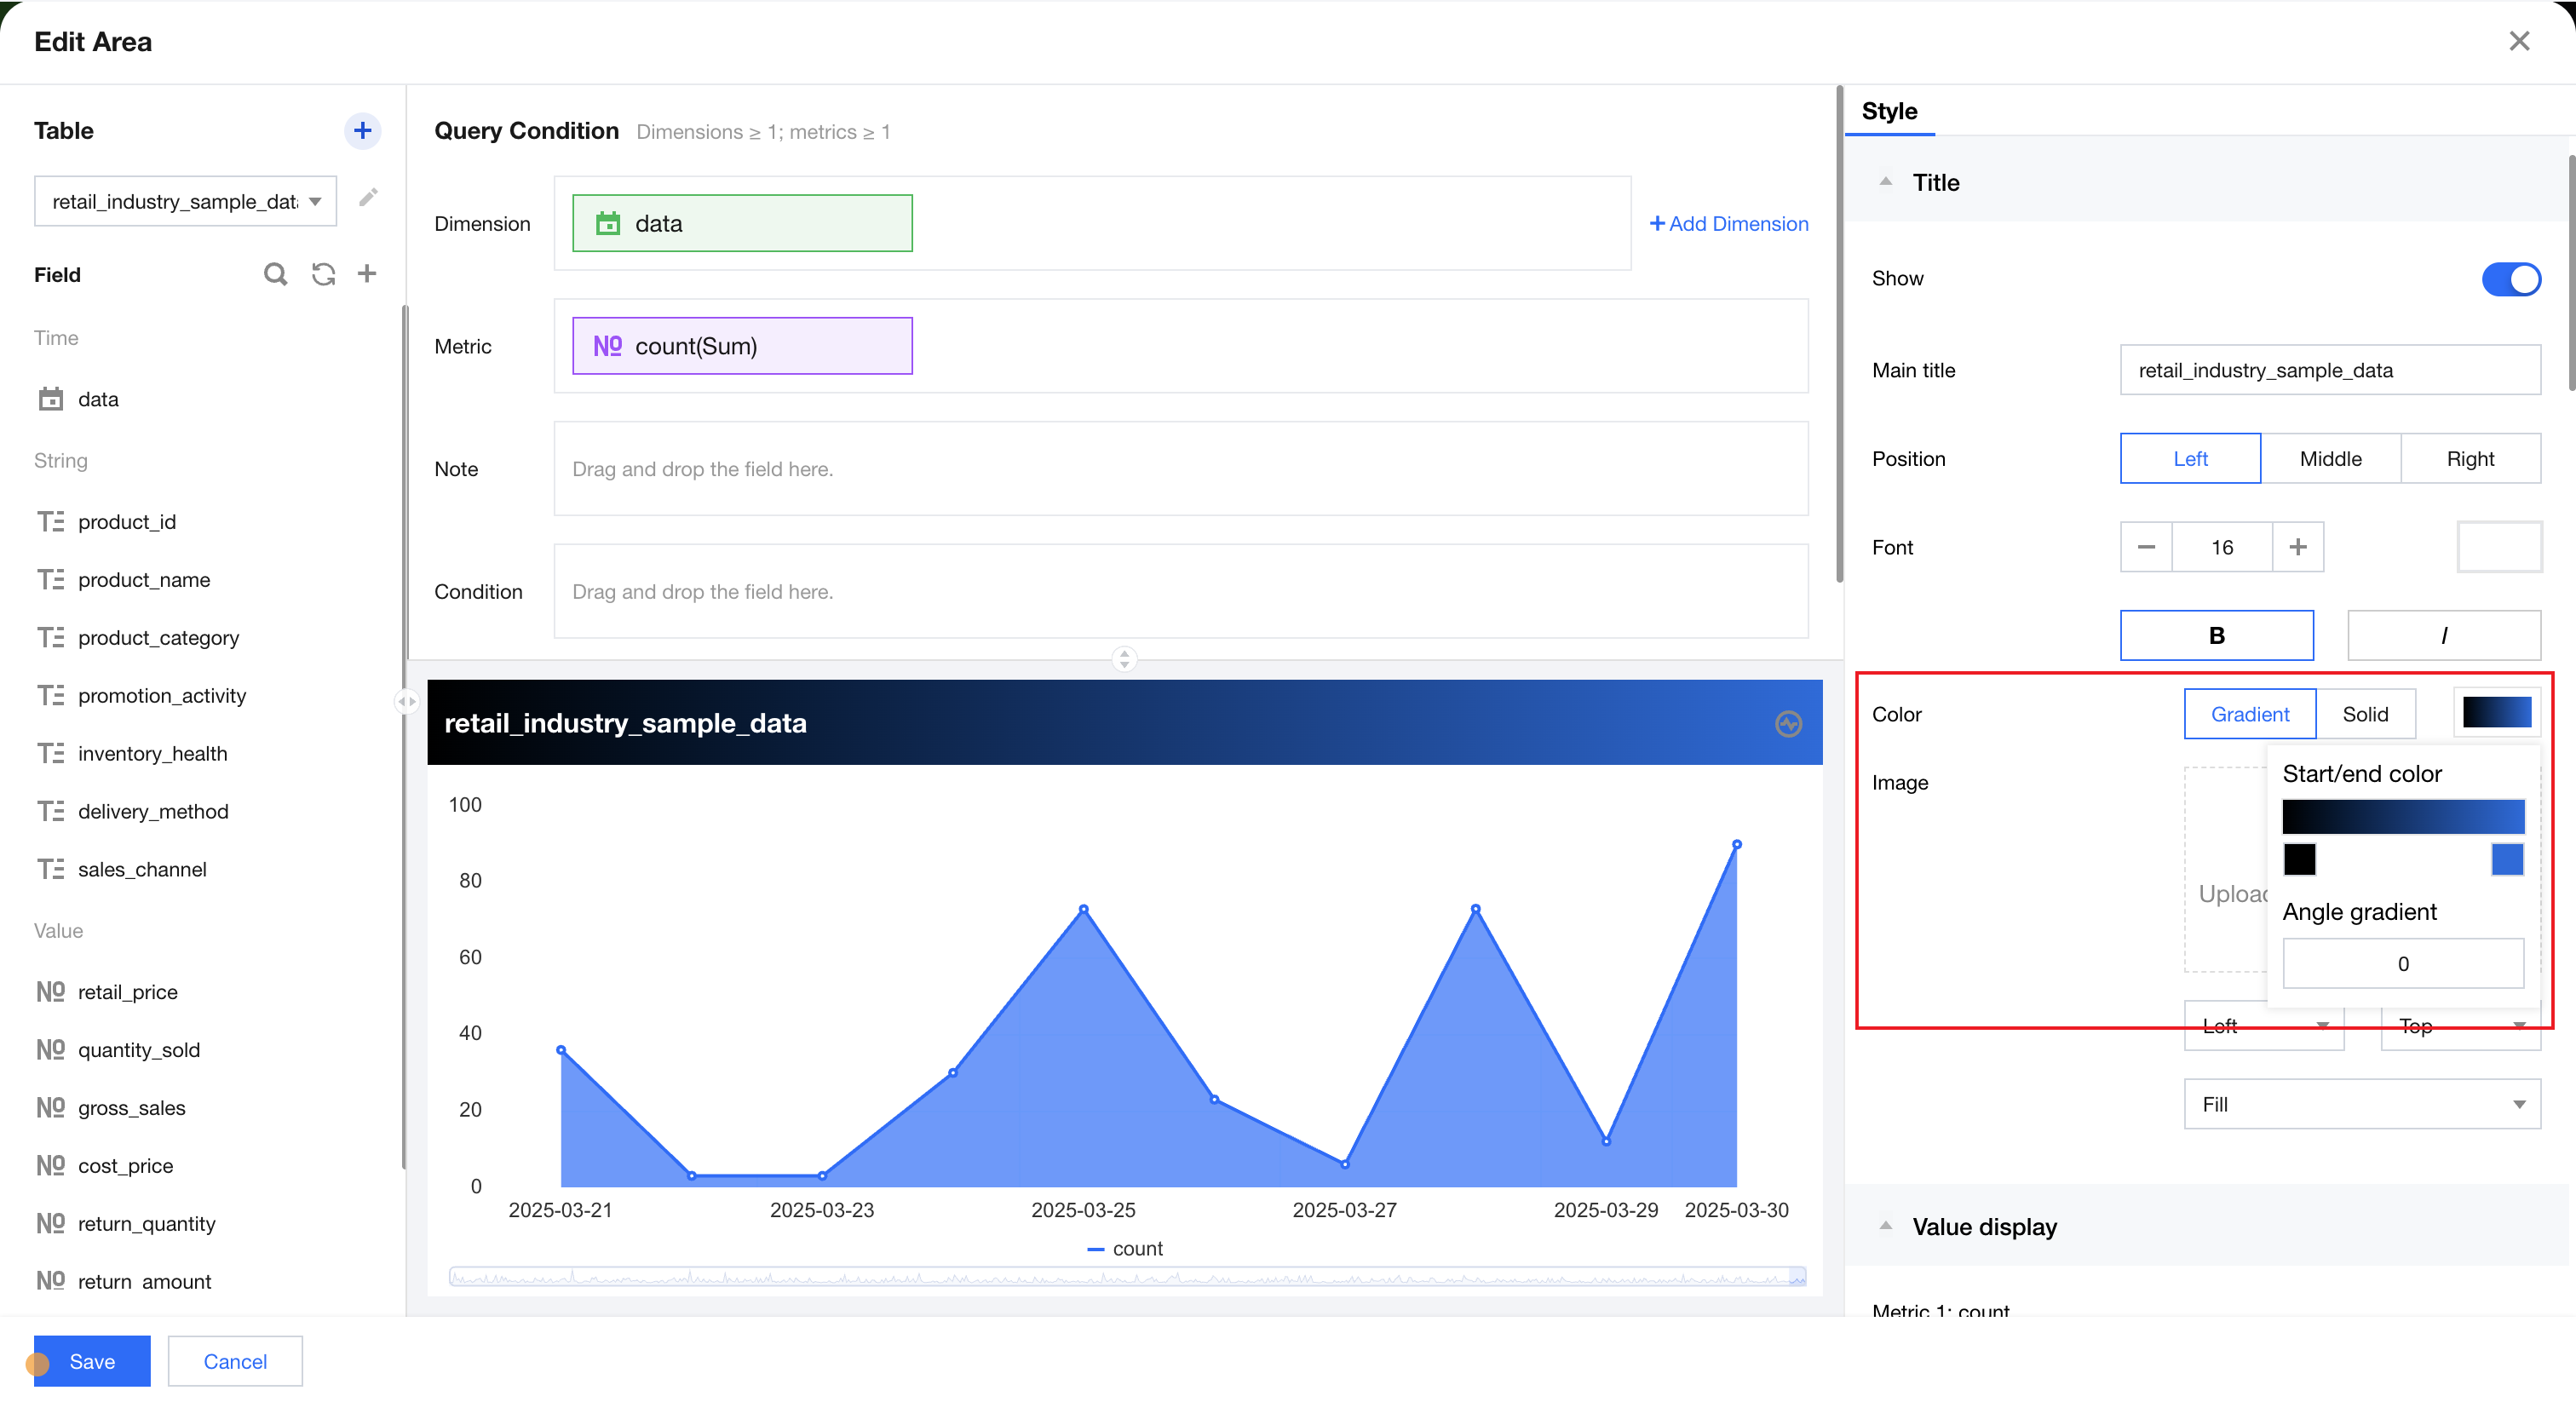Choose Solid color mode
The height and width of the screenshot is (1402, 2576).
(2364, 714)
